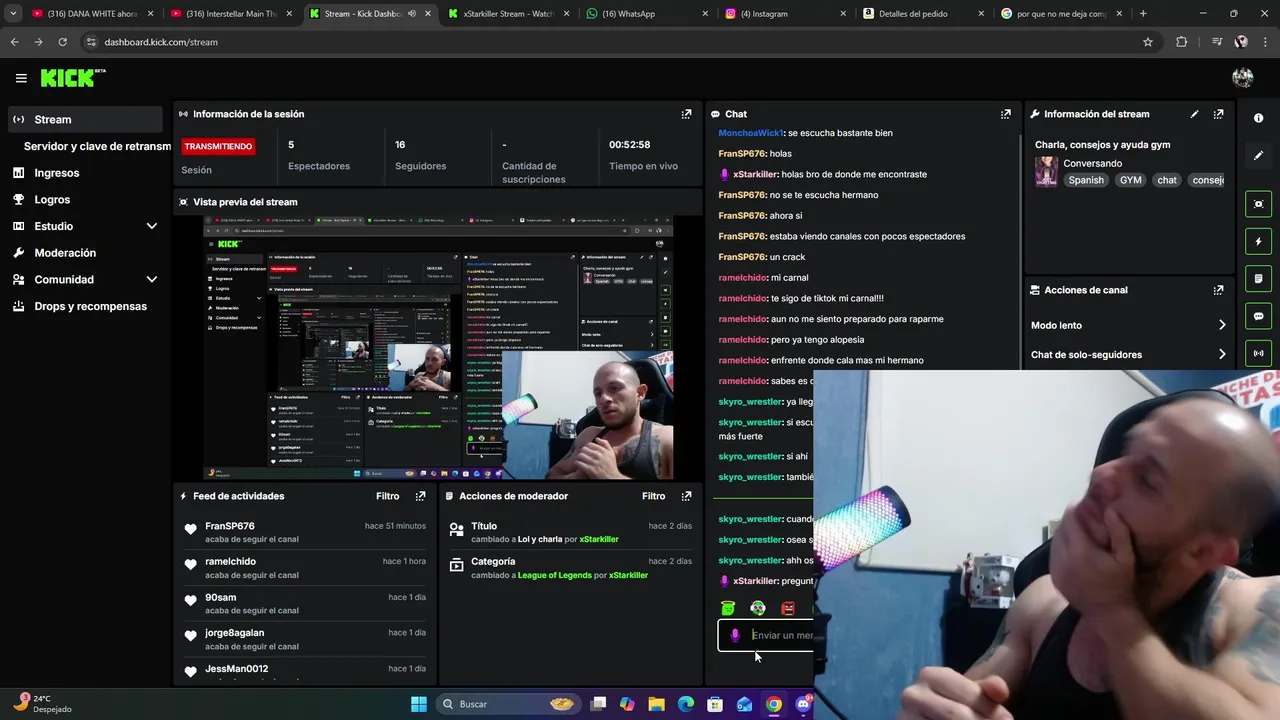This screenshot has height=720, width=1280.
Task: Open the Modo lento channel action
Action: (x=1128, y=325)
